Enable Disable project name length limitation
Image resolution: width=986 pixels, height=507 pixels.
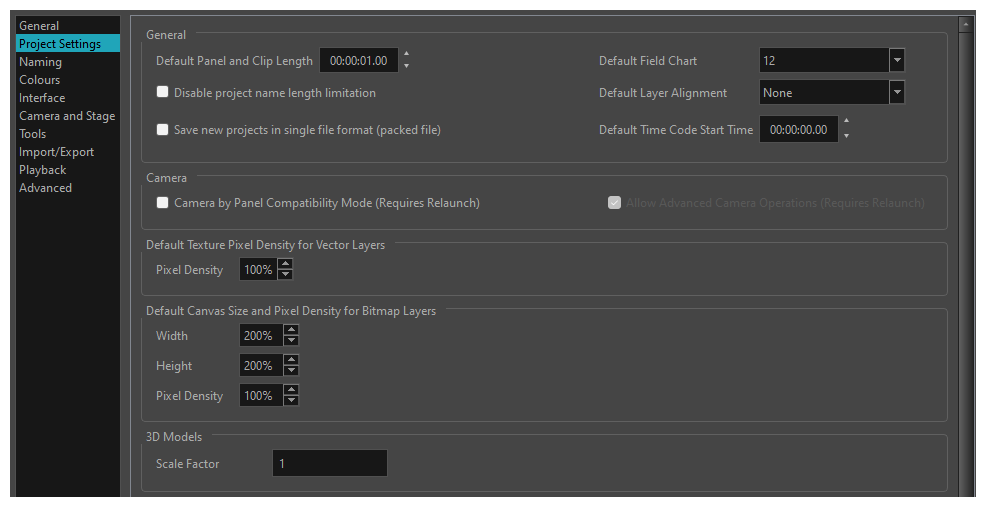click(x=163, y=92)
